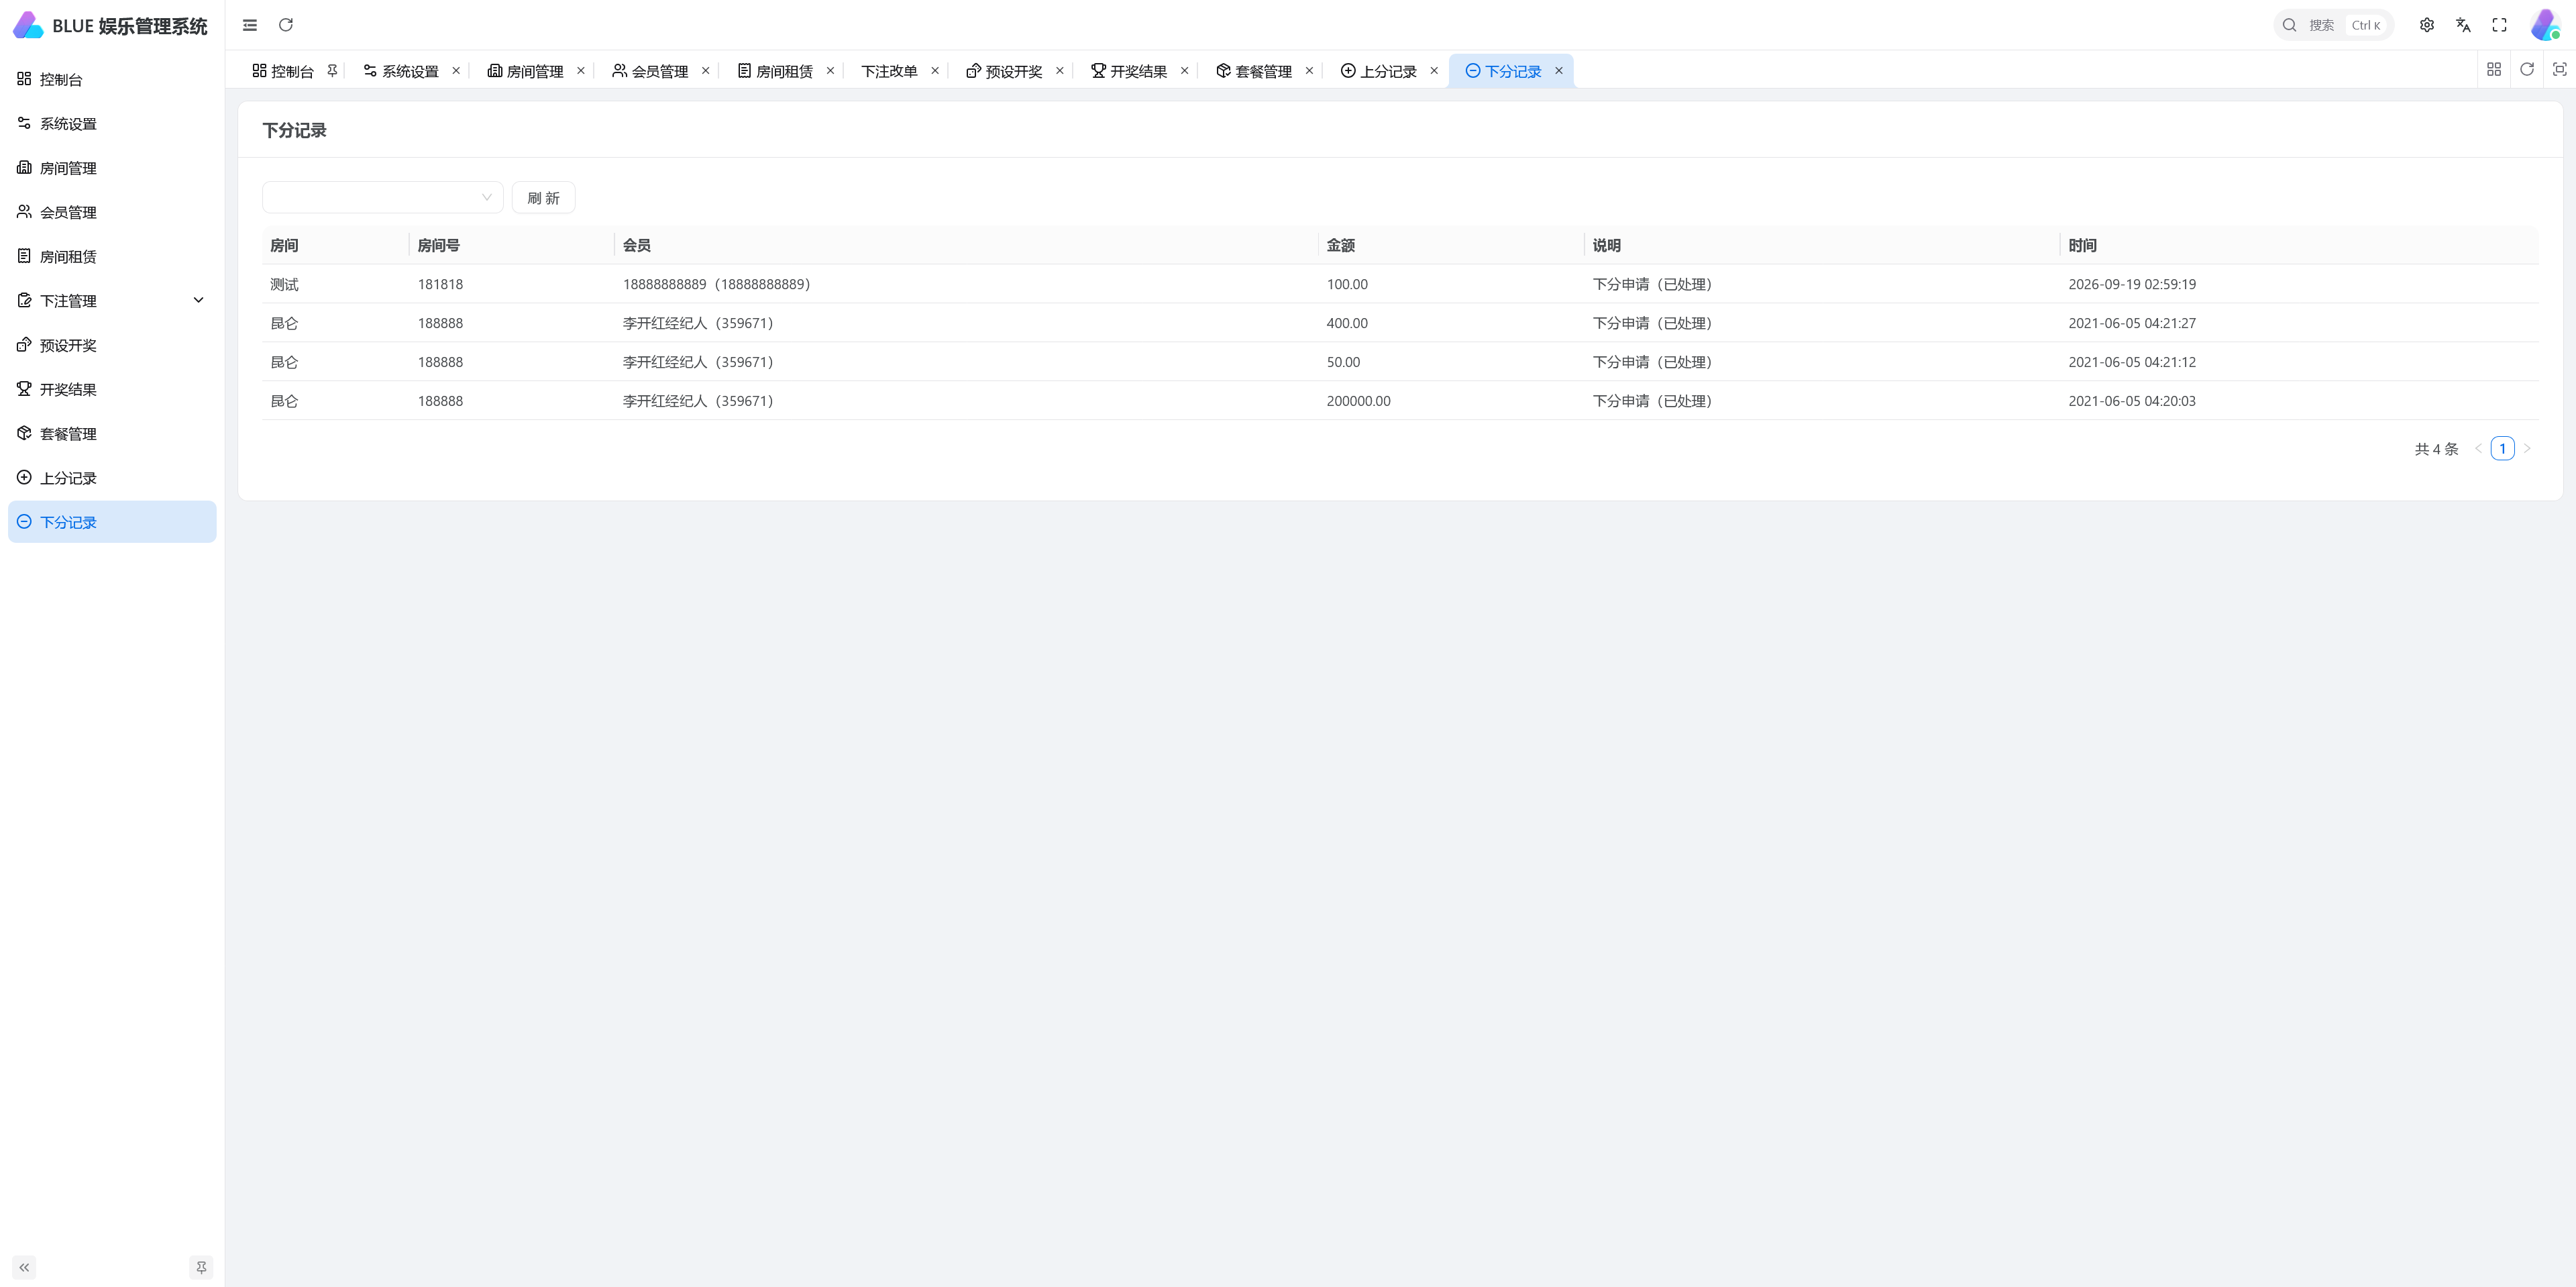Open the user avatar menu

click(2545, 25)
